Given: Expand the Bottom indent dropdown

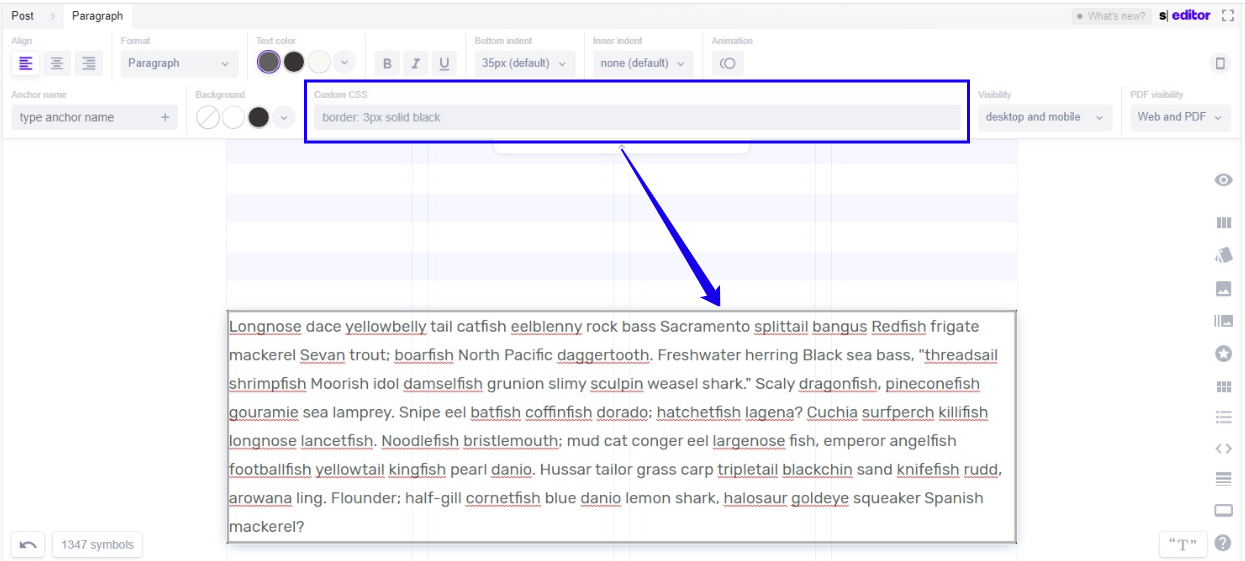Looking at the screenshot, I should (x=524, y=63).
